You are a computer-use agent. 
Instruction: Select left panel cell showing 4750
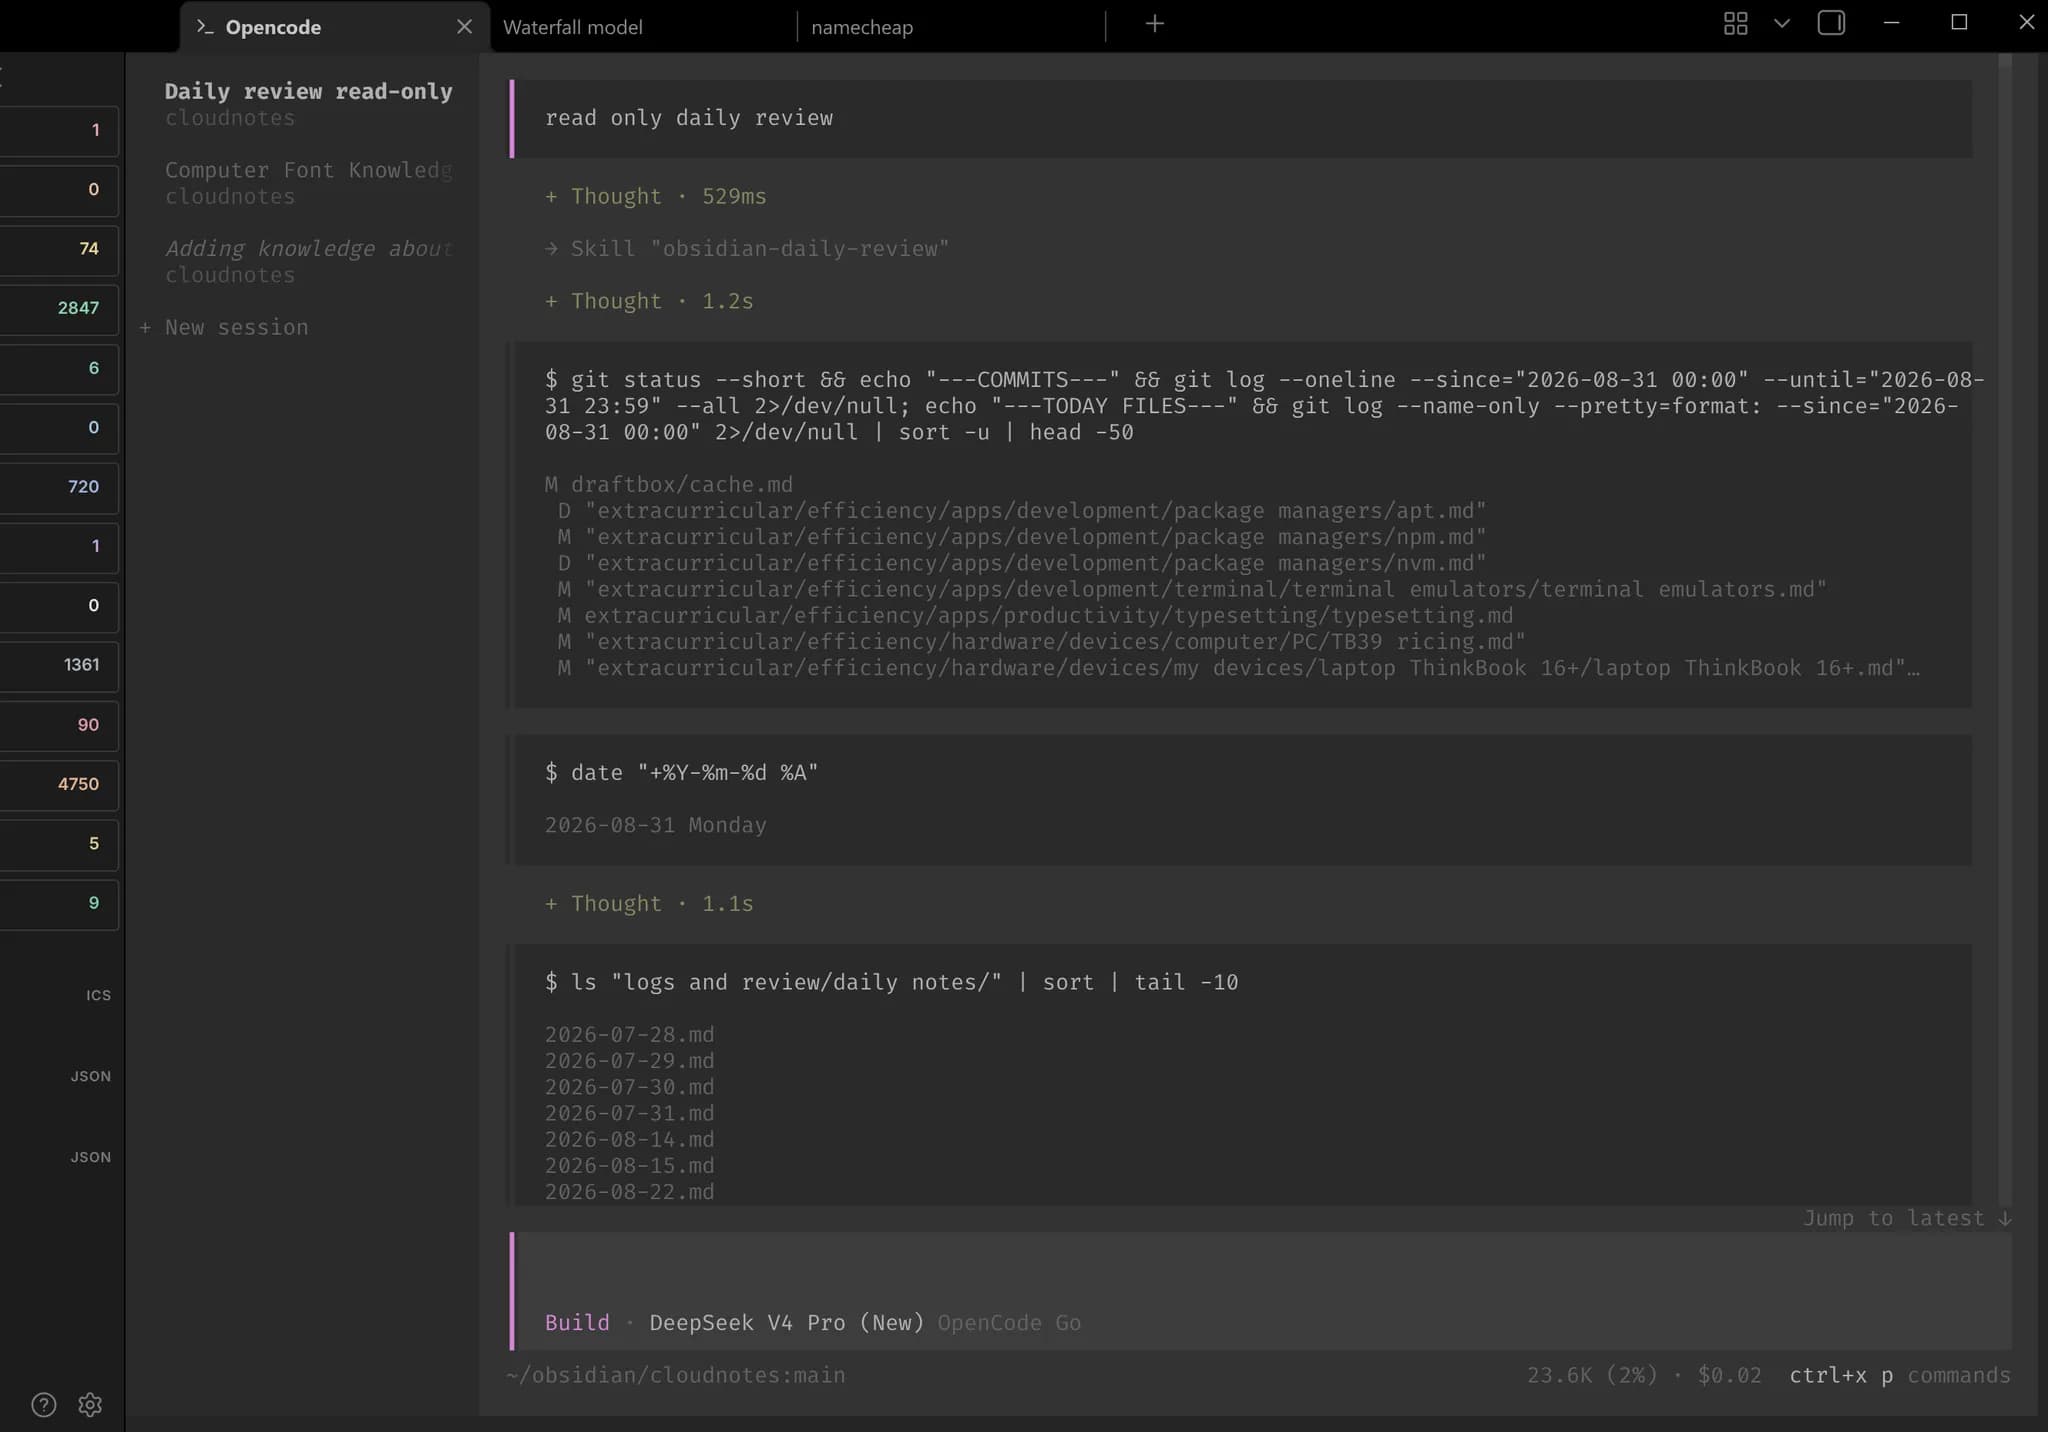[x=60, y=785]
